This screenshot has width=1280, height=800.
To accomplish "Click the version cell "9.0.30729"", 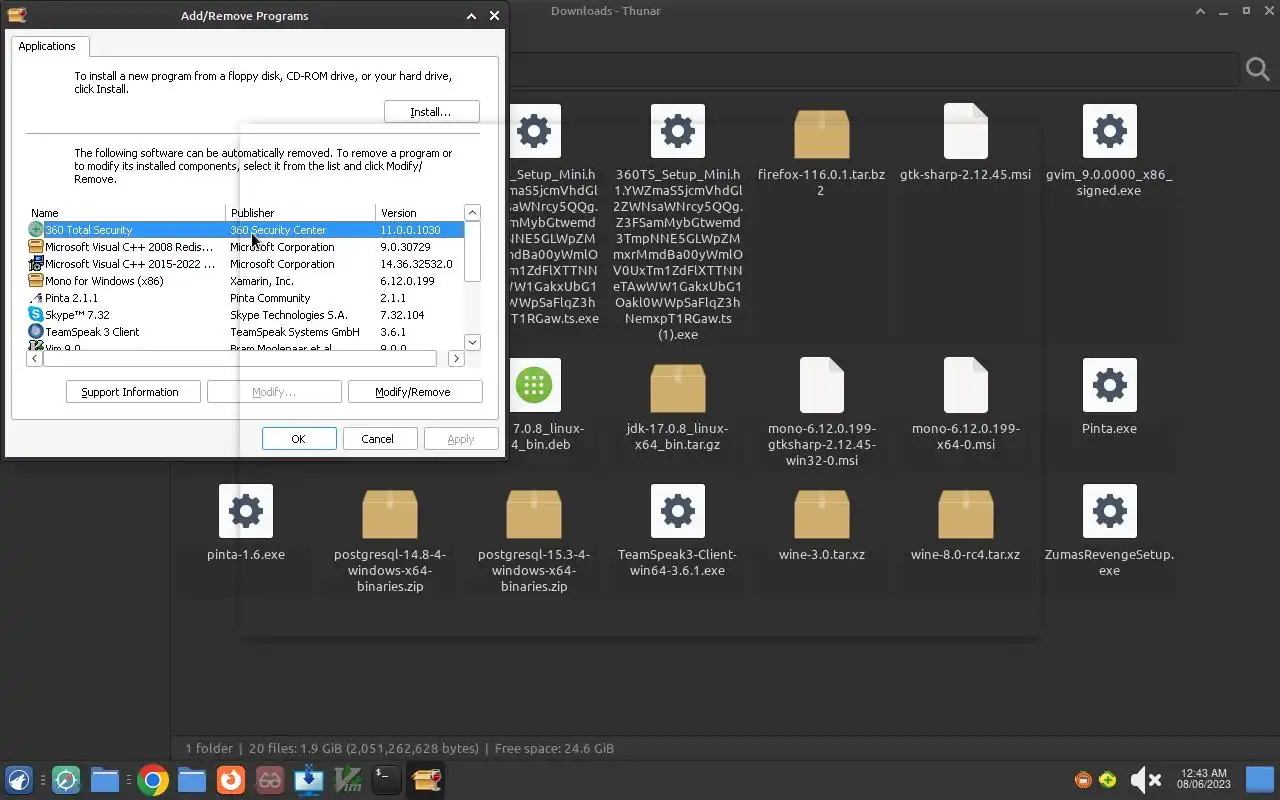I will [405, 247].
